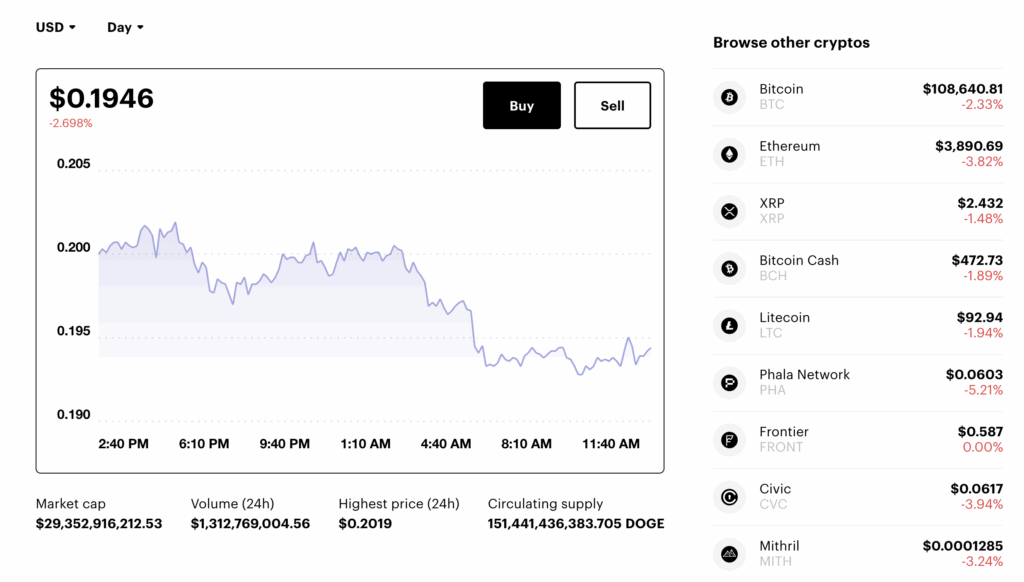
Task: Click the Ethereum price $3,890.69
Action: (x=968, y=146)
